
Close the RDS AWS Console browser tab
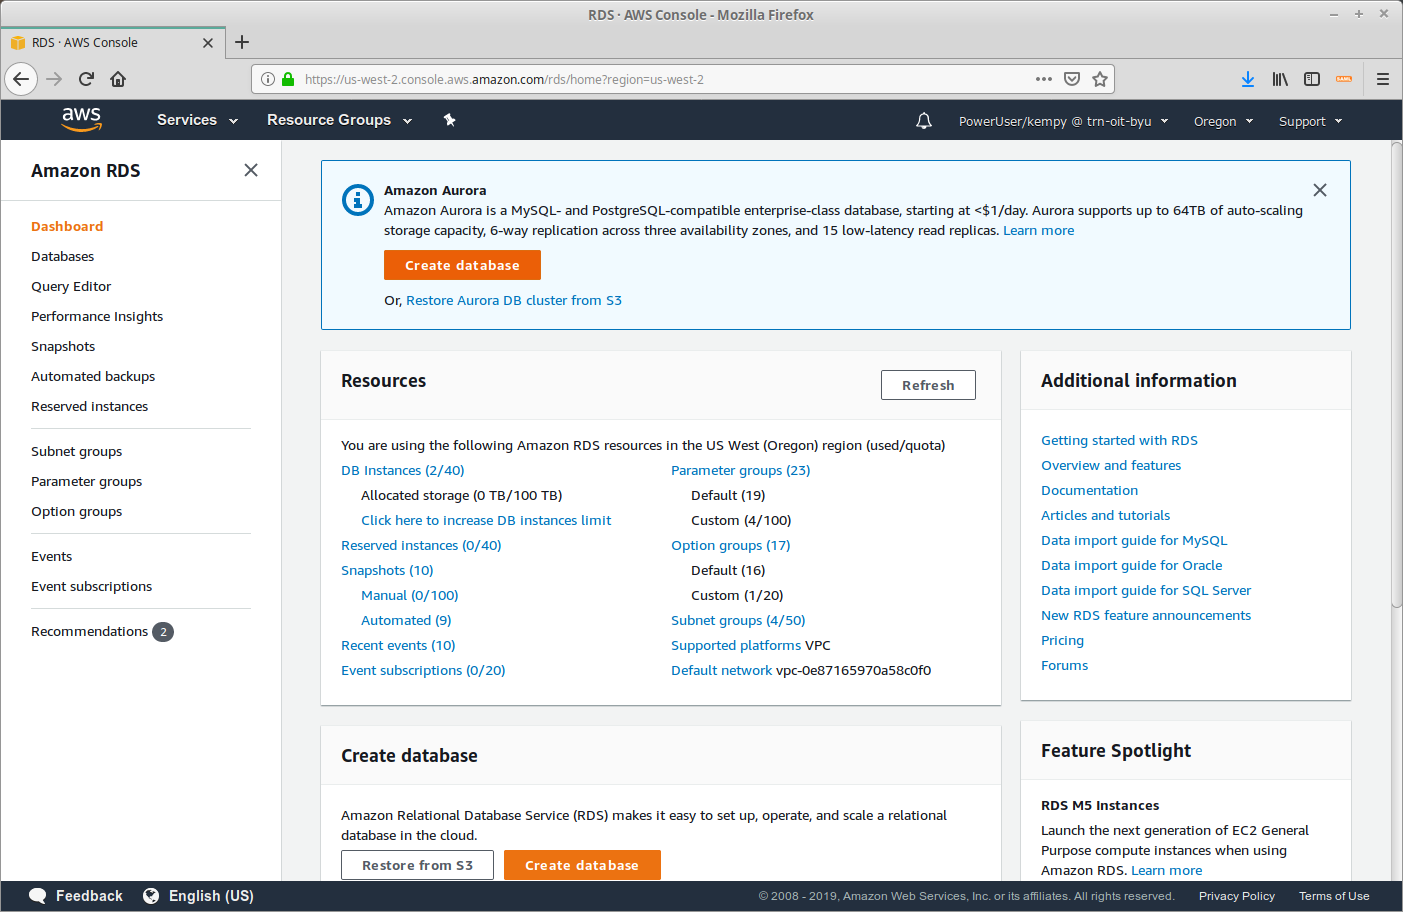(208, 43)
